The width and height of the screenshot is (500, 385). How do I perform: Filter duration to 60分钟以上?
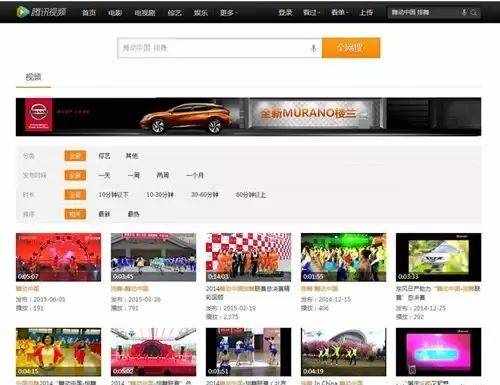point(251,195)
